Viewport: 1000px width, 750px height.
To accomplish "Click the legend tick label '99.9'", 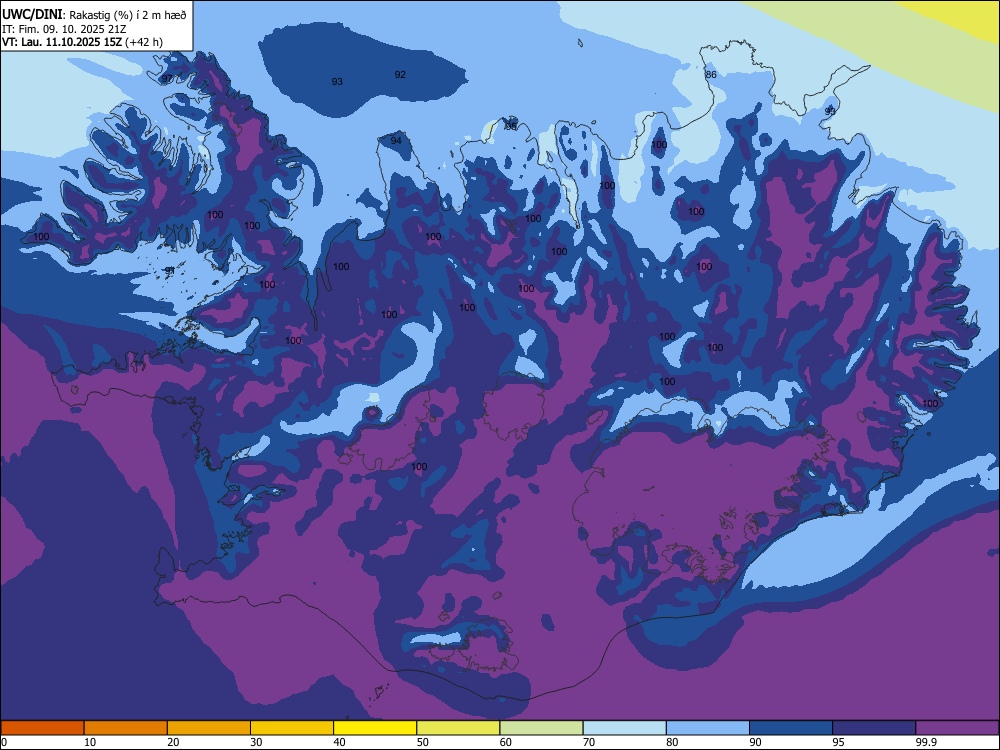I will pos(925,742).
